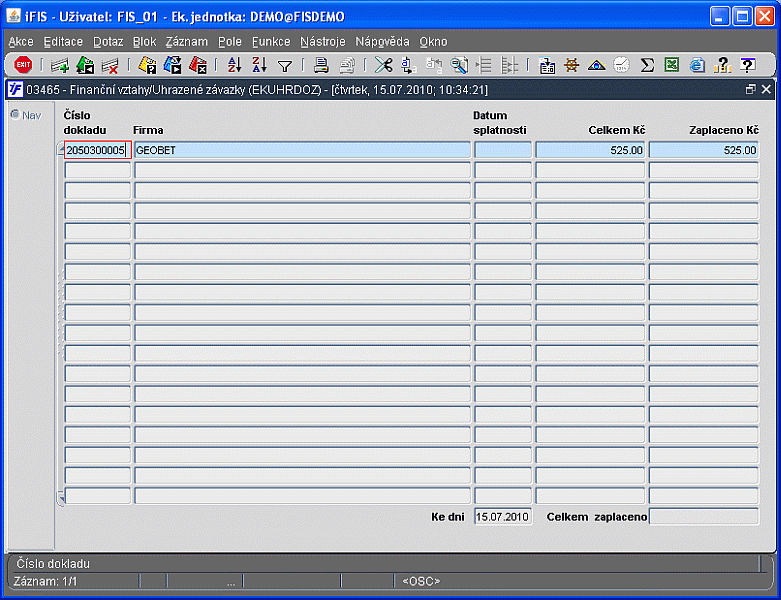
Task: Click the magnifying glass search icon
Action: [x=459, y=65]
